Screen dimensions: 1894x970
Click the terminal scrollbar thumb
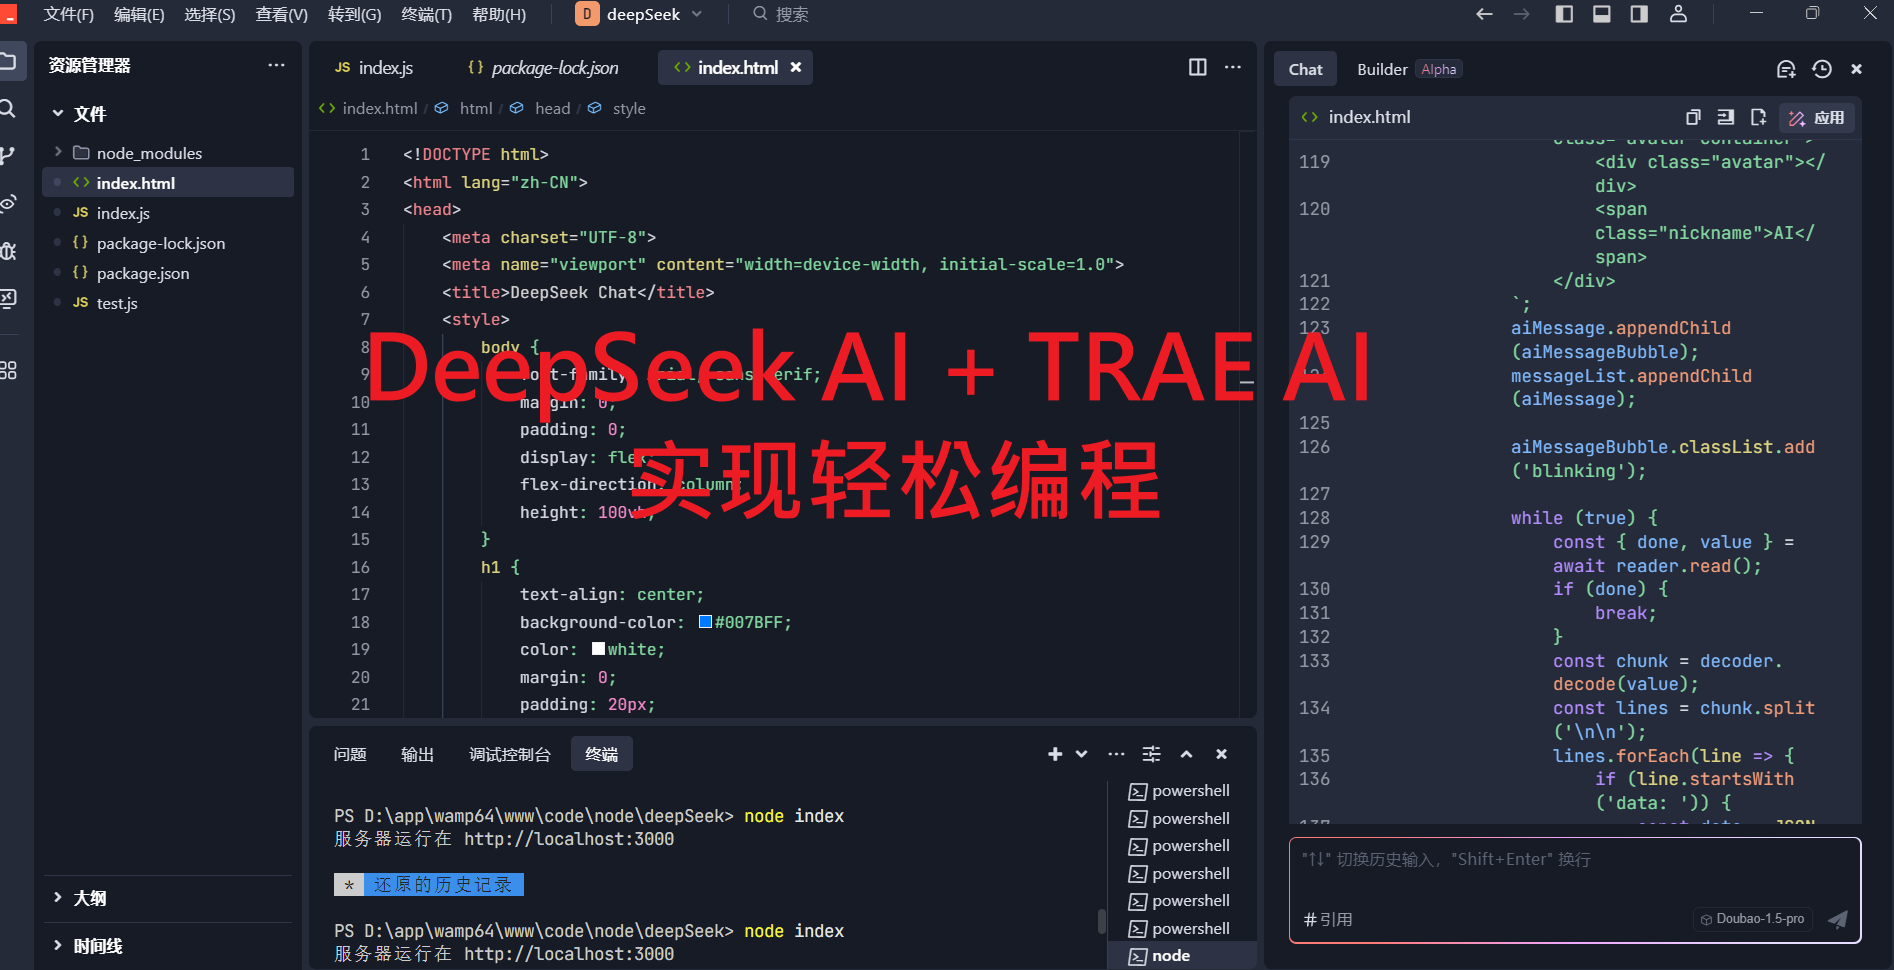tap(1102, 921)
